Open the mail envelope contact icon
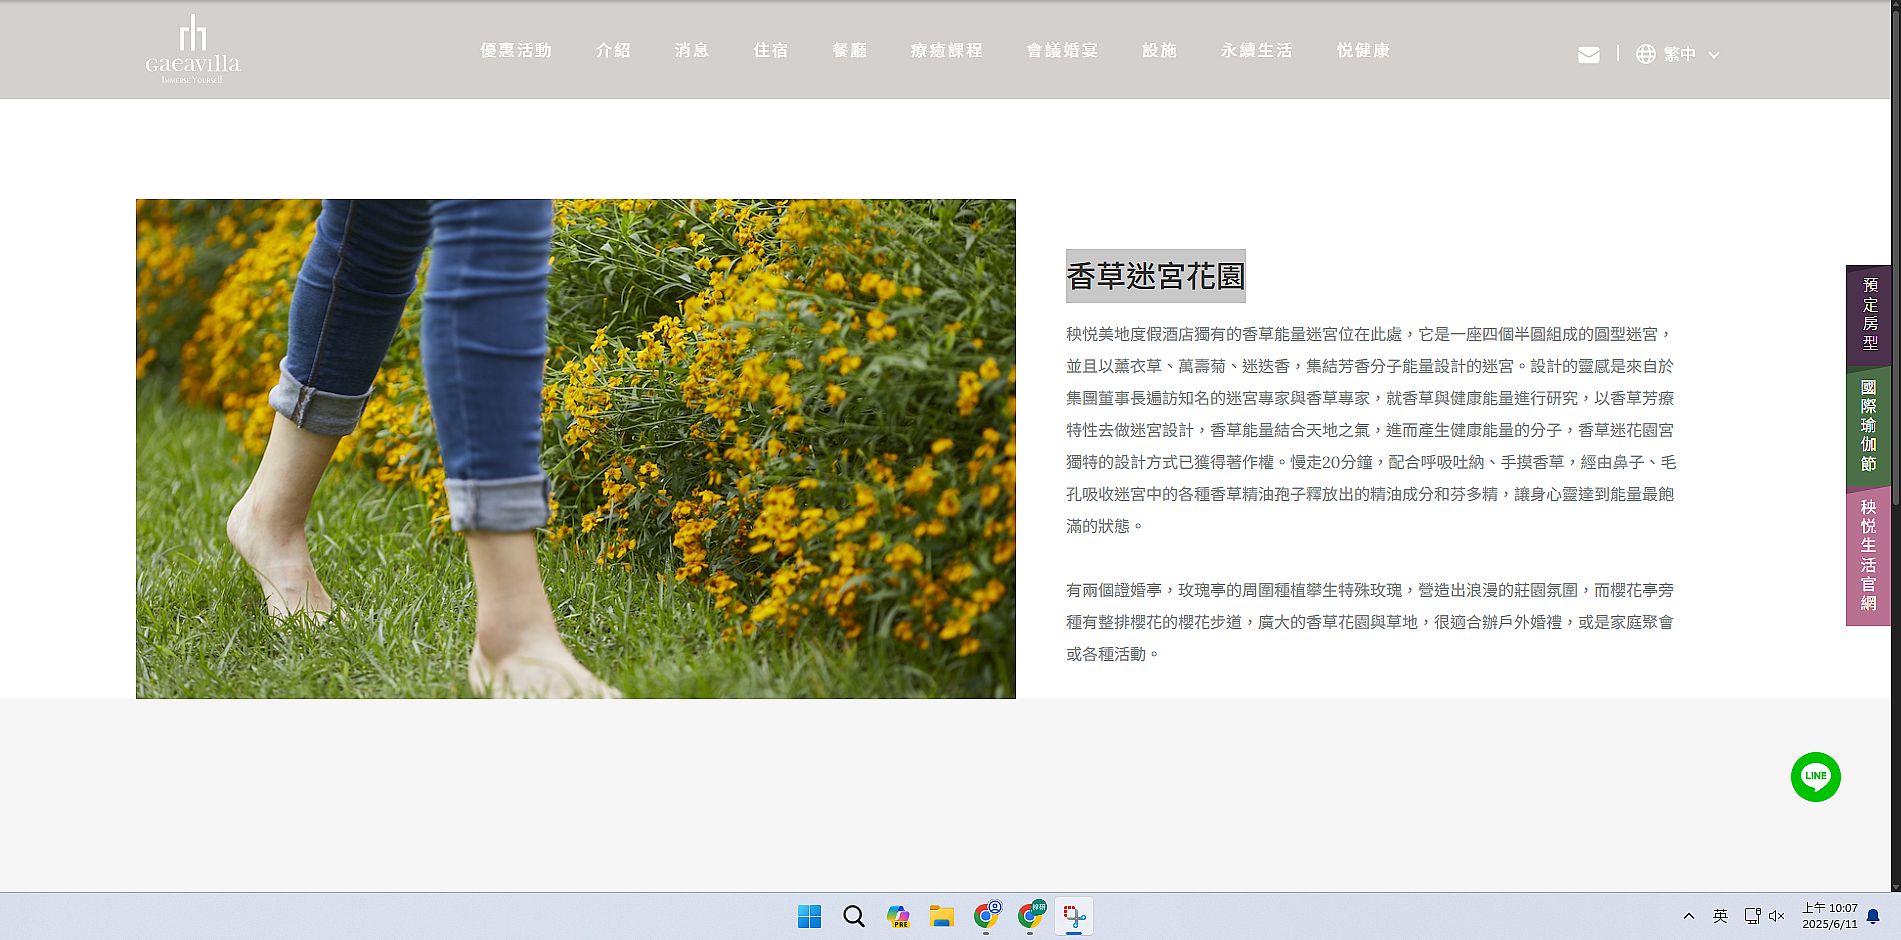Screen dimensions: 1901x940 (x=1588, y=55)
